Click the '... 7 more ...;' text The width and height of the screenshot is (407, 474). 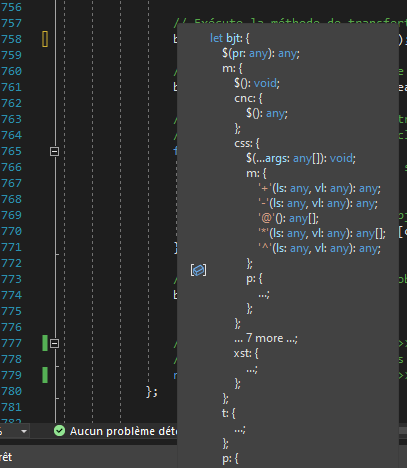[266, 338]
